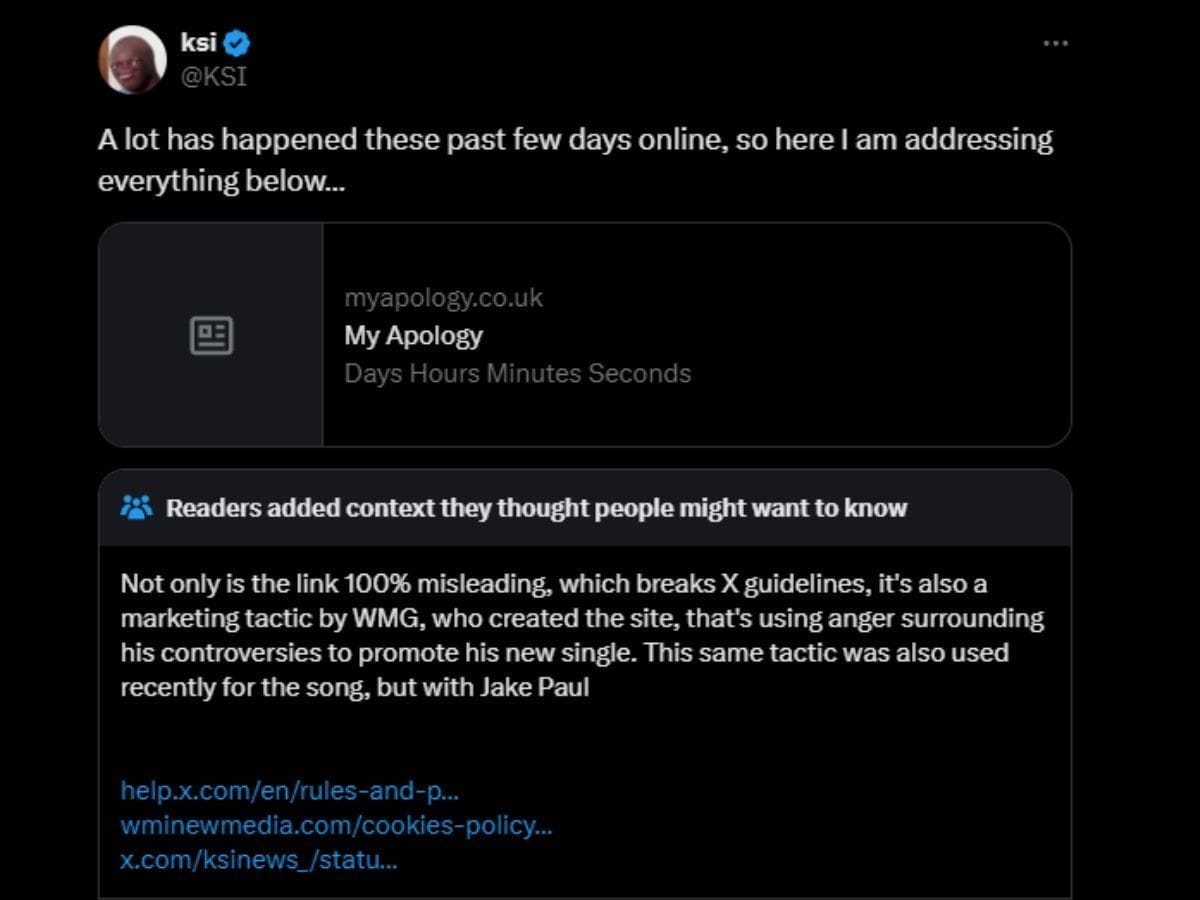
Task: Click the myapology.co.uk domain text
Action: pos(443,297)
